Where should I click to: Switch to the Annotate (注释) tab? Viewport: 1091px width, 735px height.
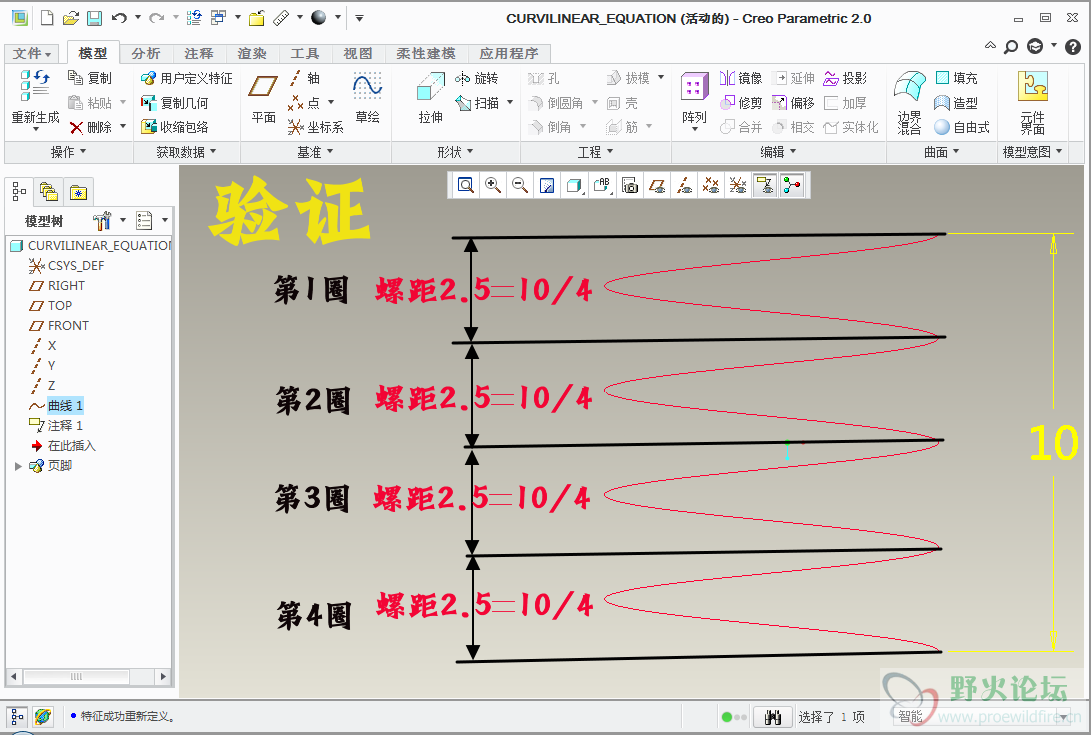coord(199,54)
